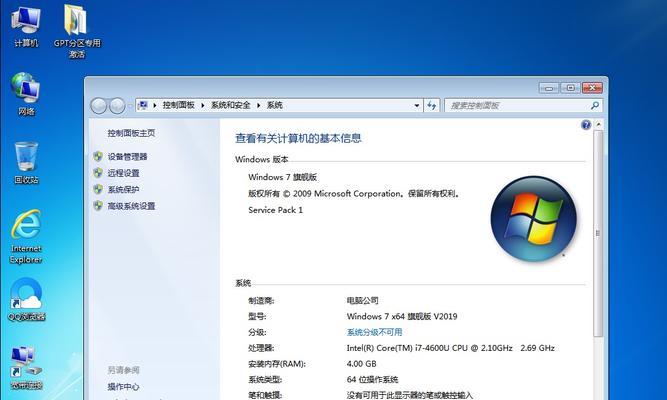Open 操作中心 link in sidebar

pyautogui.click(x=123, y=386)
